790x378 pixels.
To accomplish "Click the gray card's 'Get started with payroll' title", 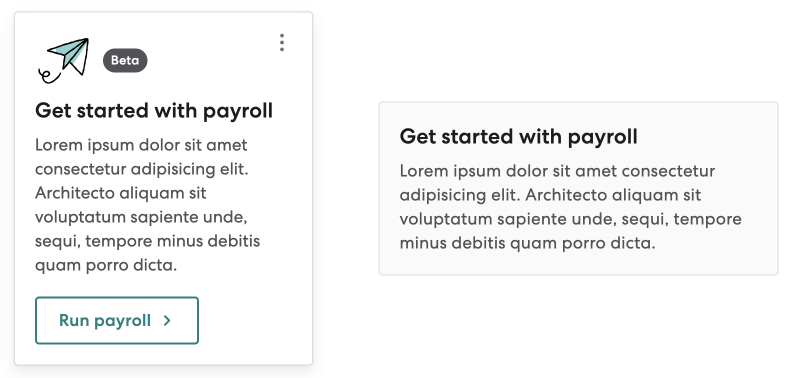I will pyautogui.click(x=518, y=137).
